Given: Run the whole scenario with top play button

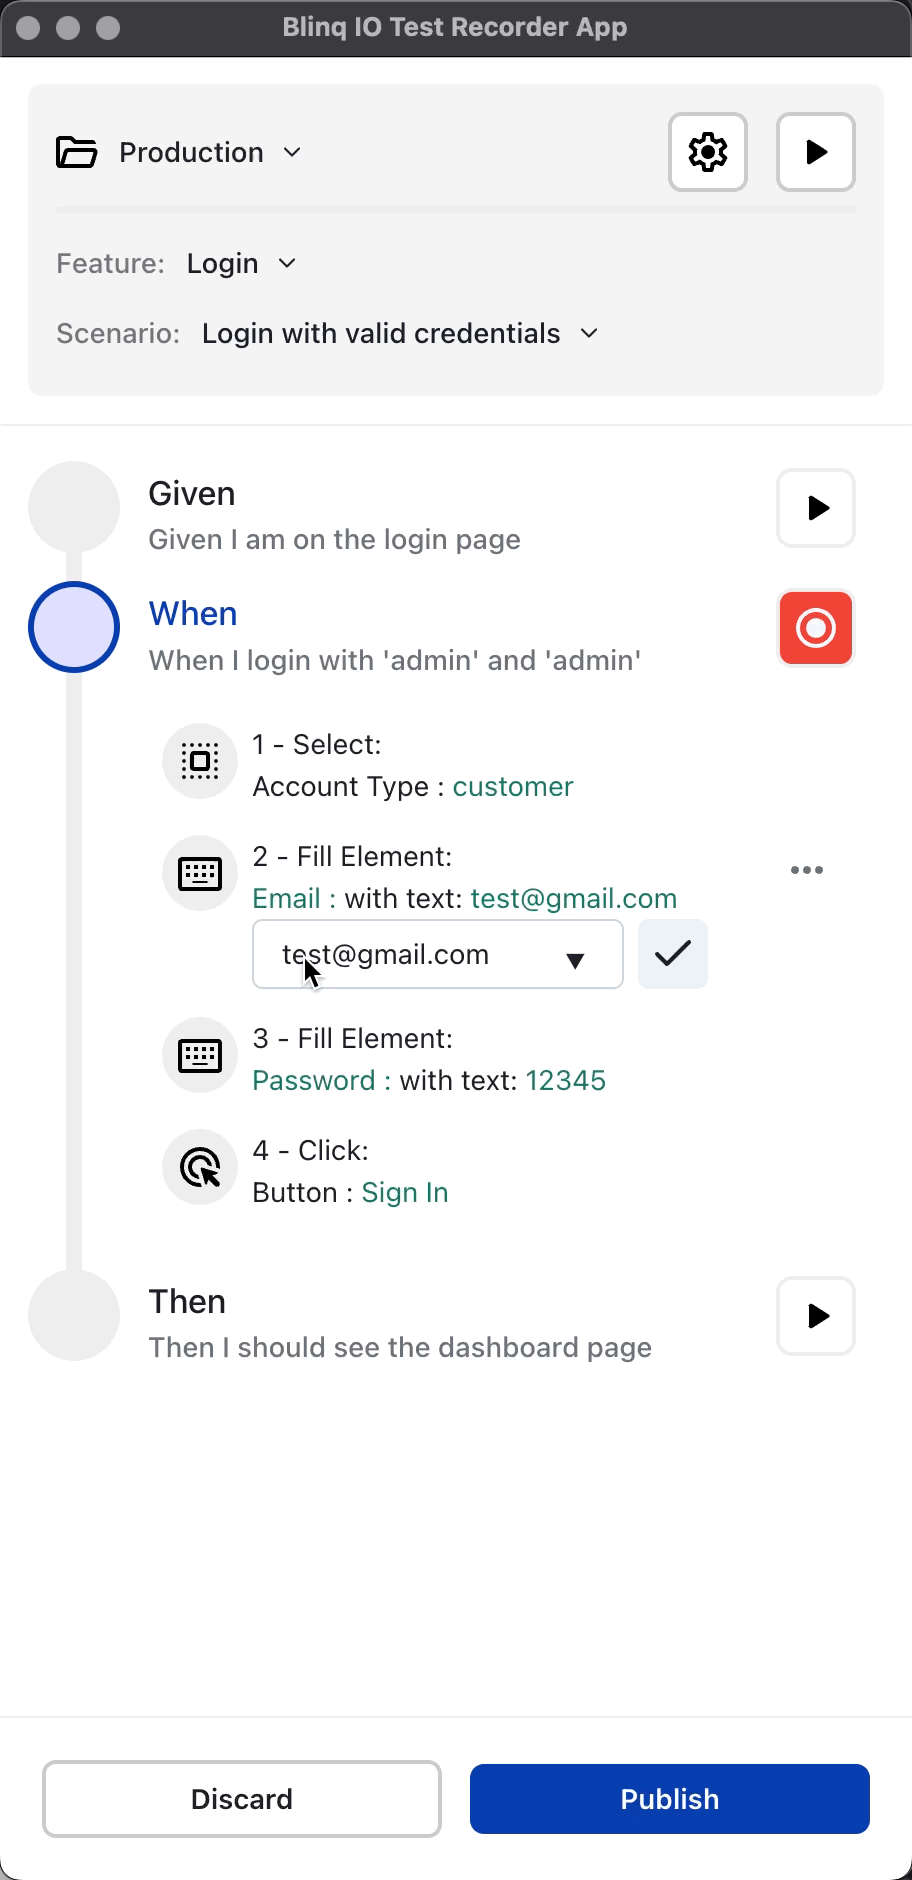Looking at the screenshot, I should point(816,152).
